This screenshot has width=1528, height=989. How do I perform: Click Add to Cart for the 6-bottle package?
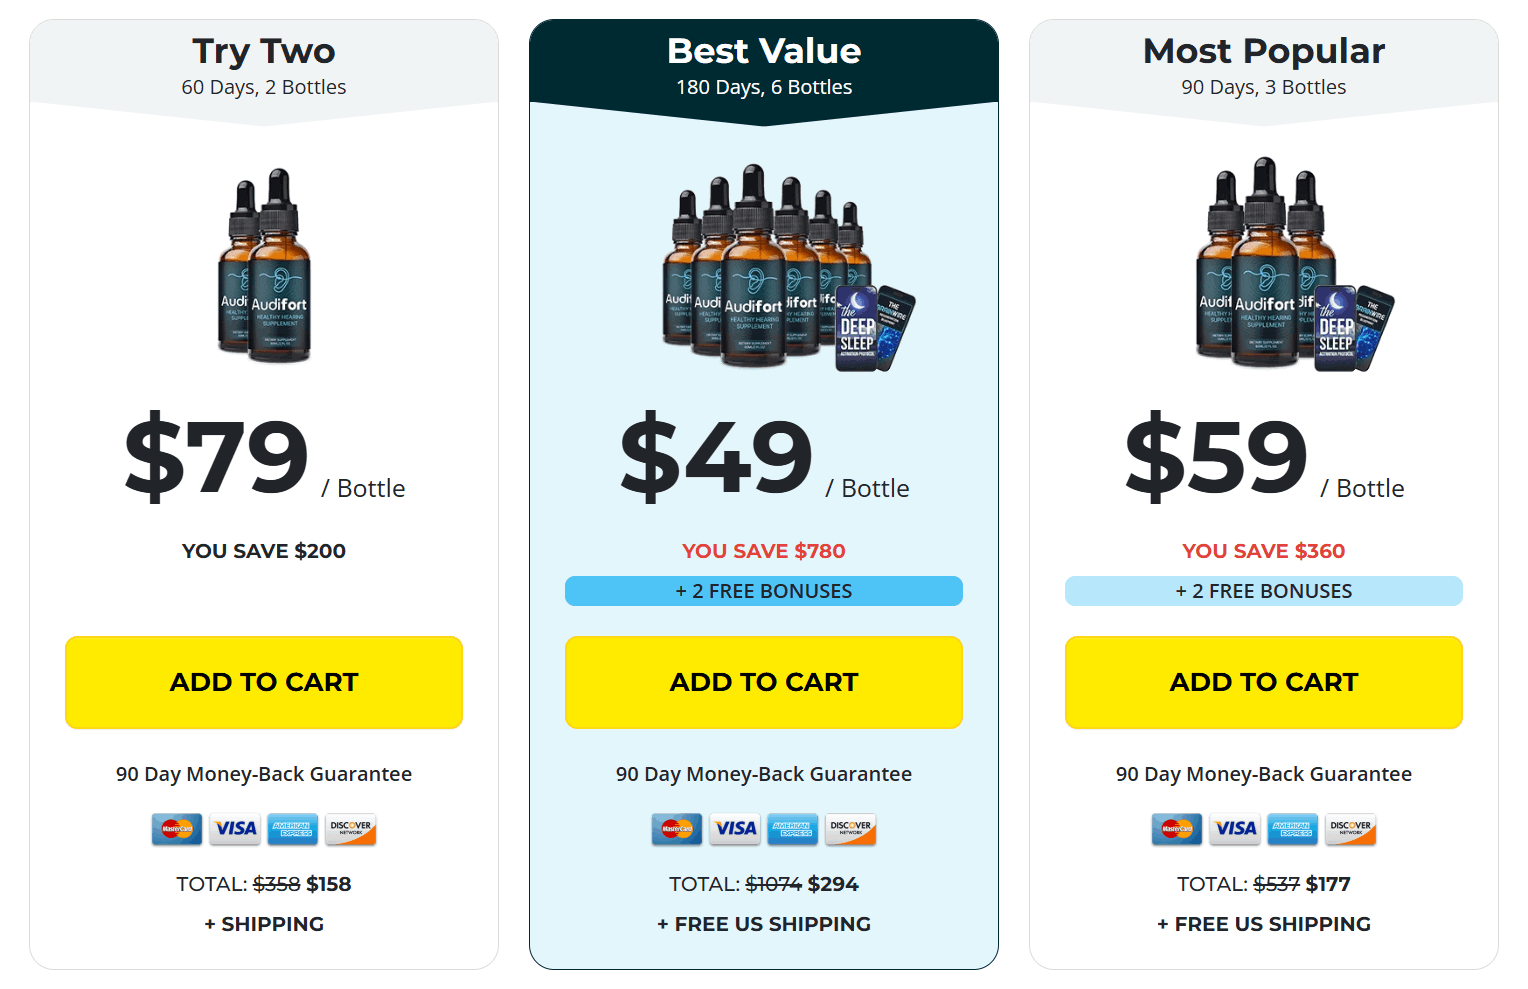click(763, 682)
